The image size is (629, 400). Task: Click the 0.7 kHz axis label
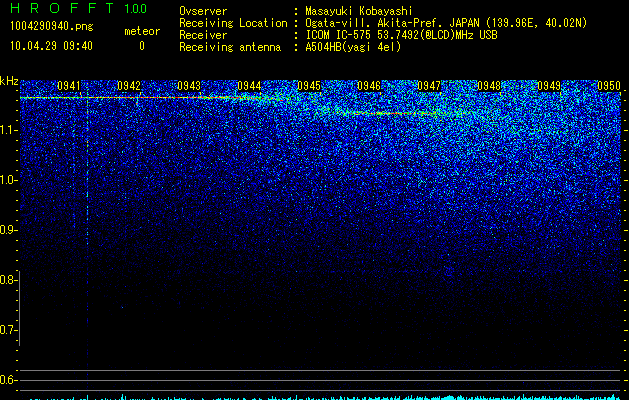click(8, 330)
